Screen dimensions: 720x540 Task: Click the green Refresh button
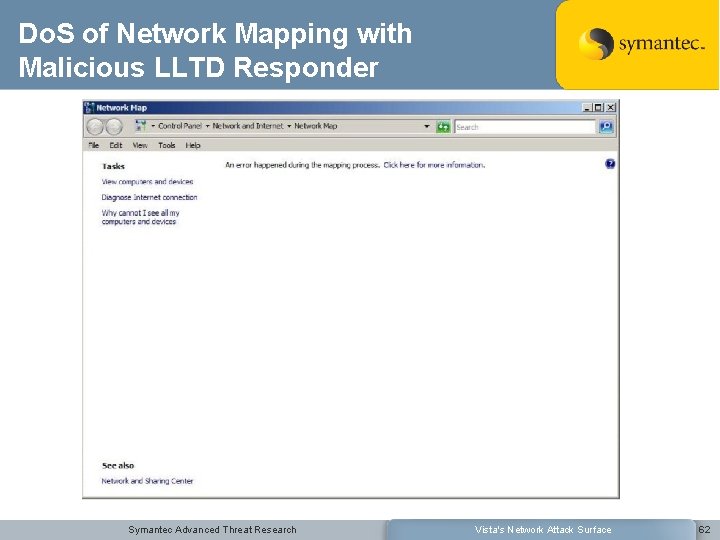[443, 127]
